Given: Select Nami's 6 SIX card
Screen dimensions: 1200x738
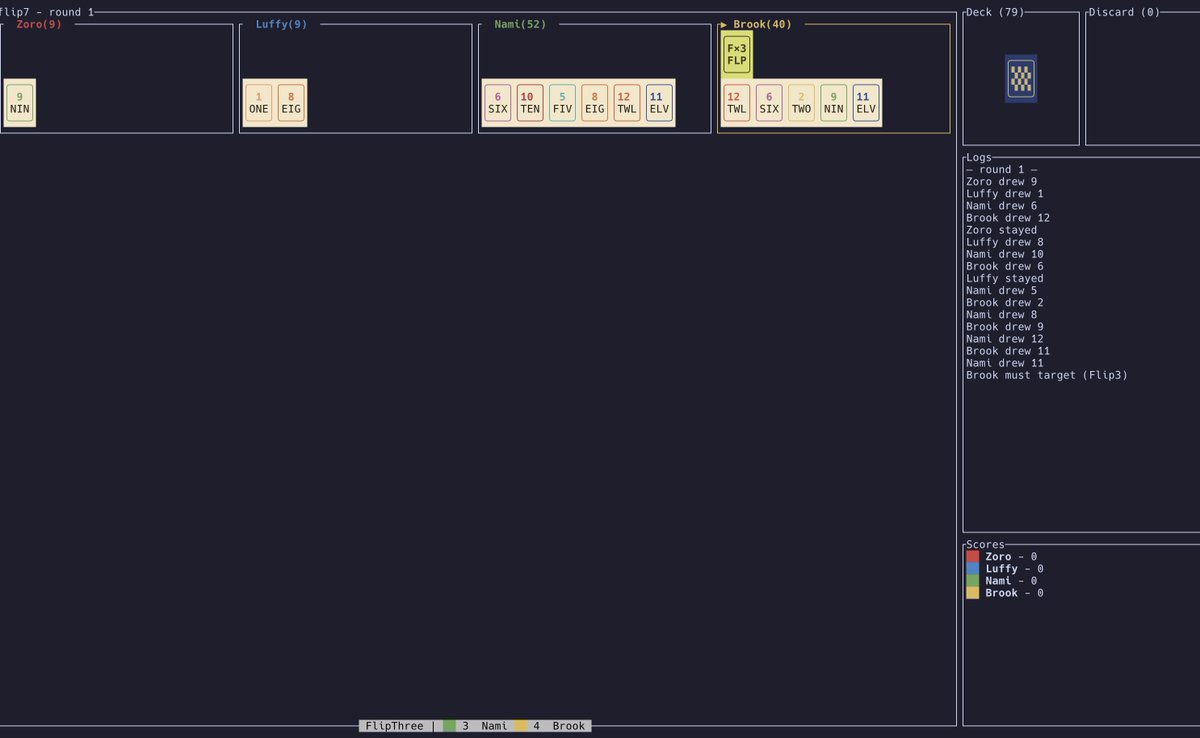Looking at the screenshot, I should click(498, 103).
